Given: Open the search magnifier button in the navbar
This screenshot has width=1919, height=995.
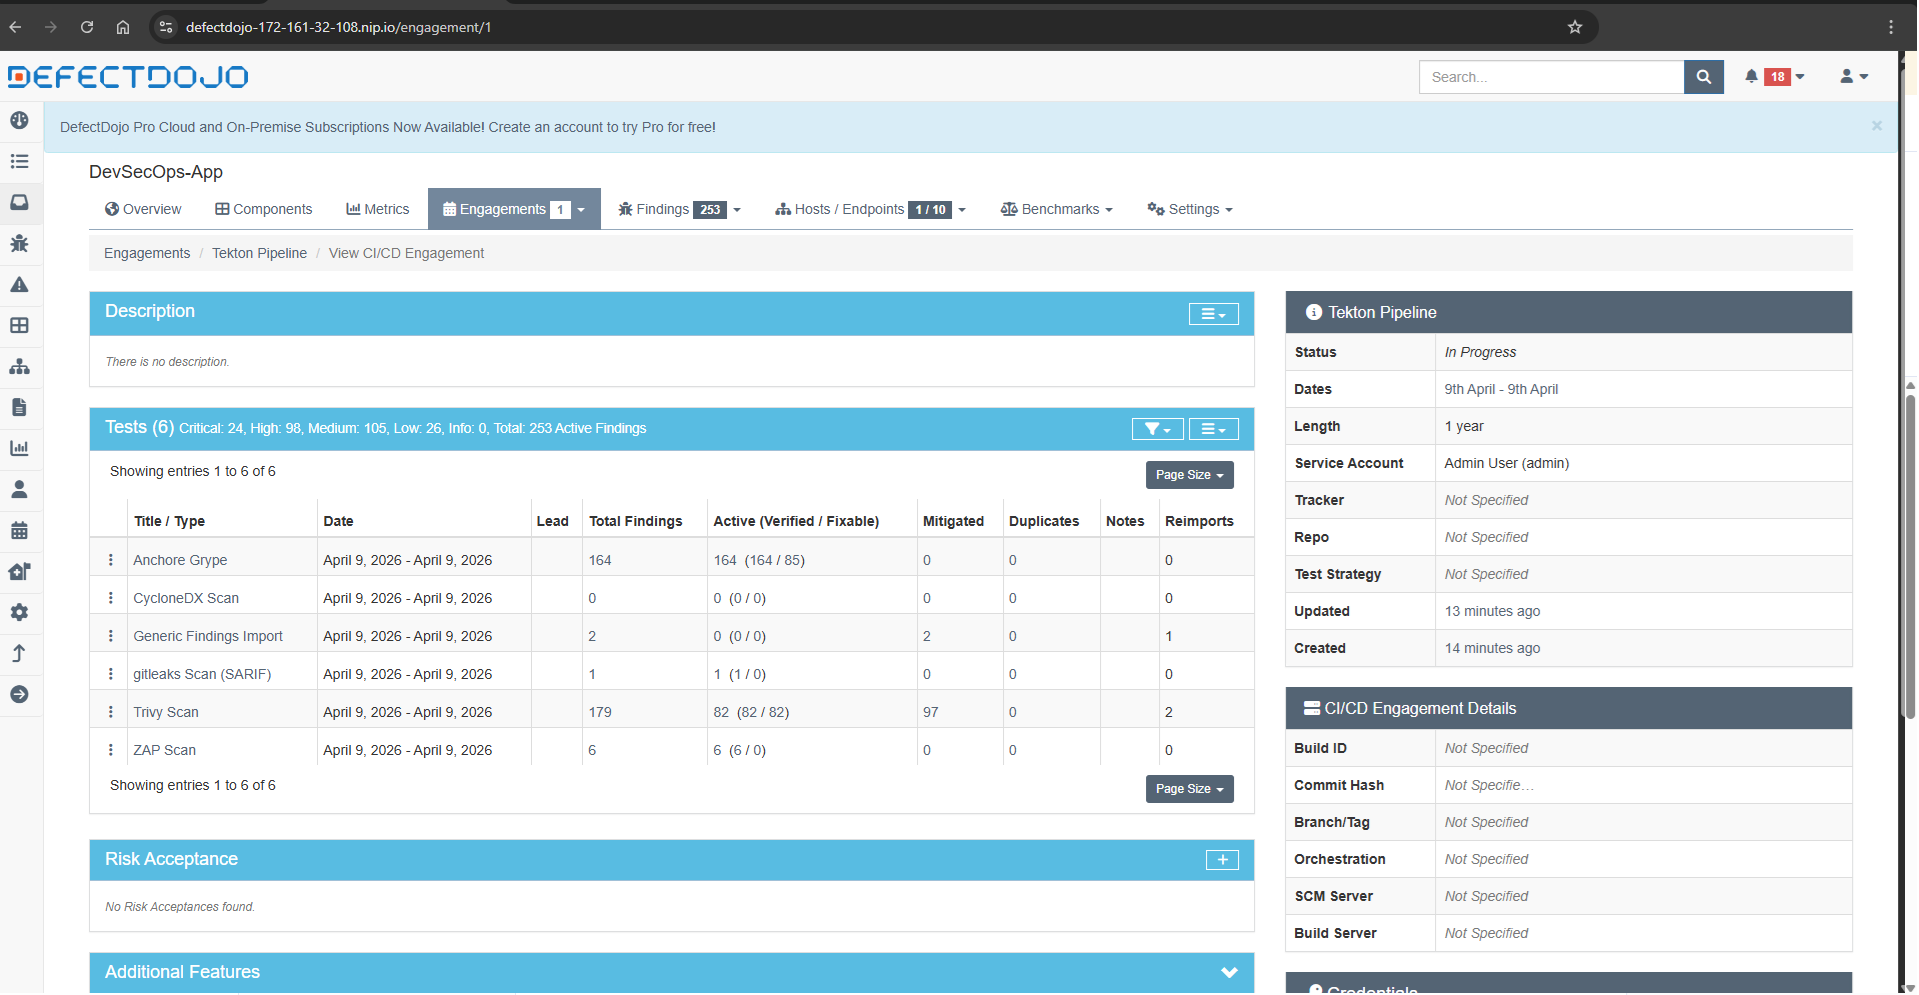Looking at the screenshot, I should coord(1704,76).
